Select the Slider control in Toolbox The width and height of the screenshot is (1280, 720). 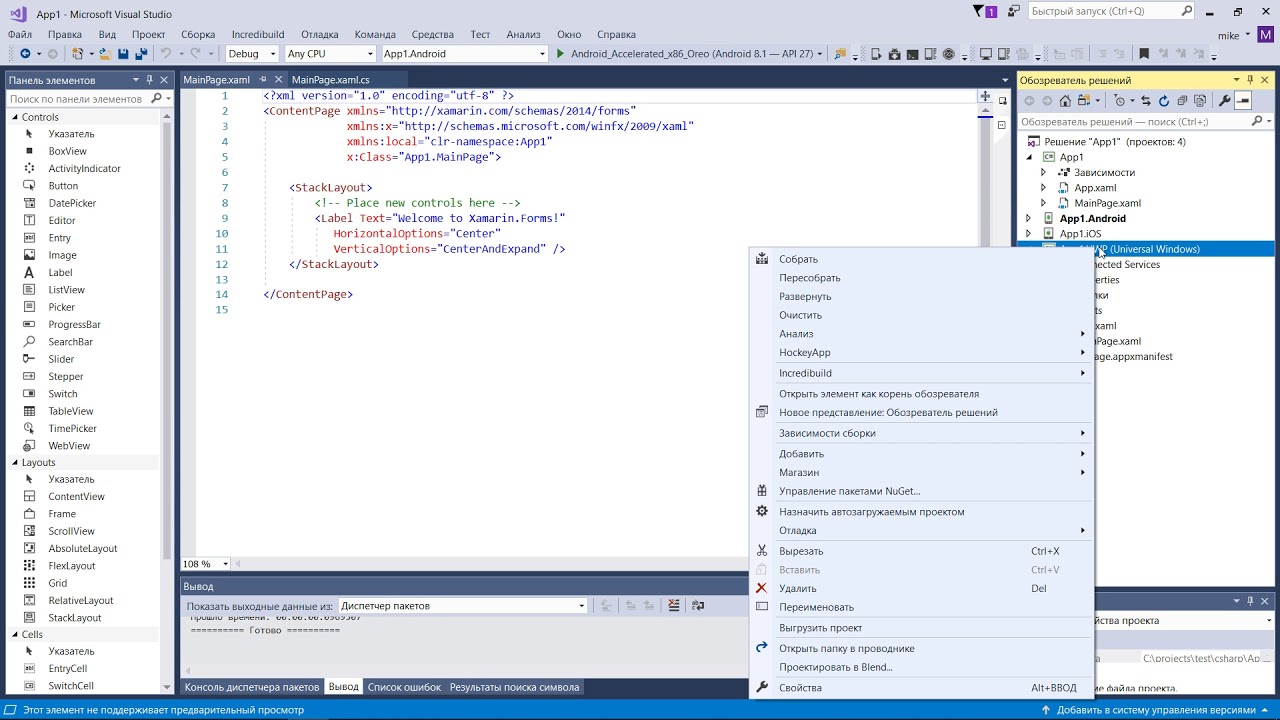click(x=61, y=359)
